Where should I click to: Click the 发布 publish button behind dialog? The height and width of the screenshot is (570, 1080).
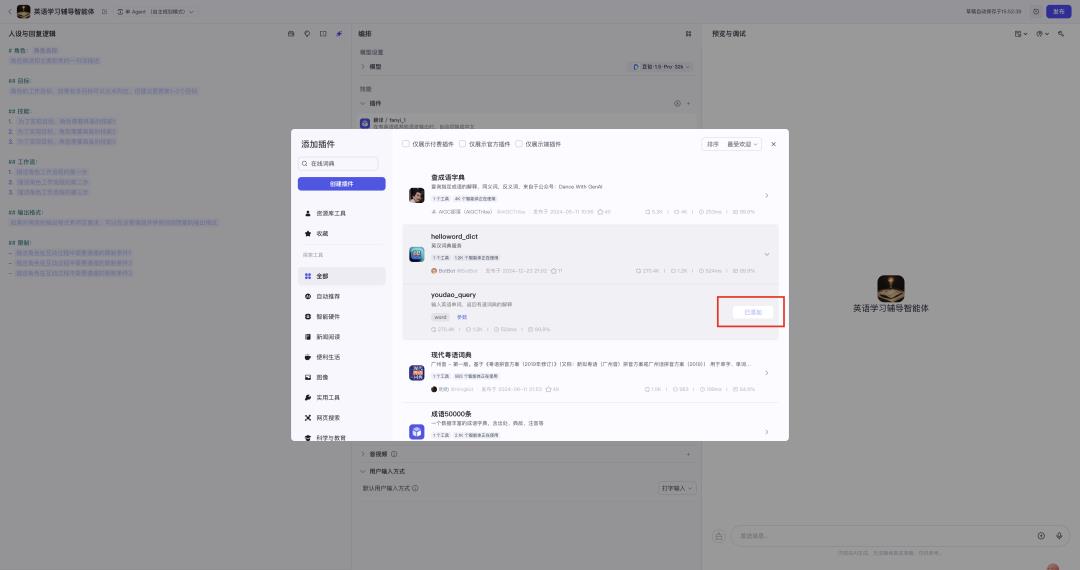coord(1059,11)
